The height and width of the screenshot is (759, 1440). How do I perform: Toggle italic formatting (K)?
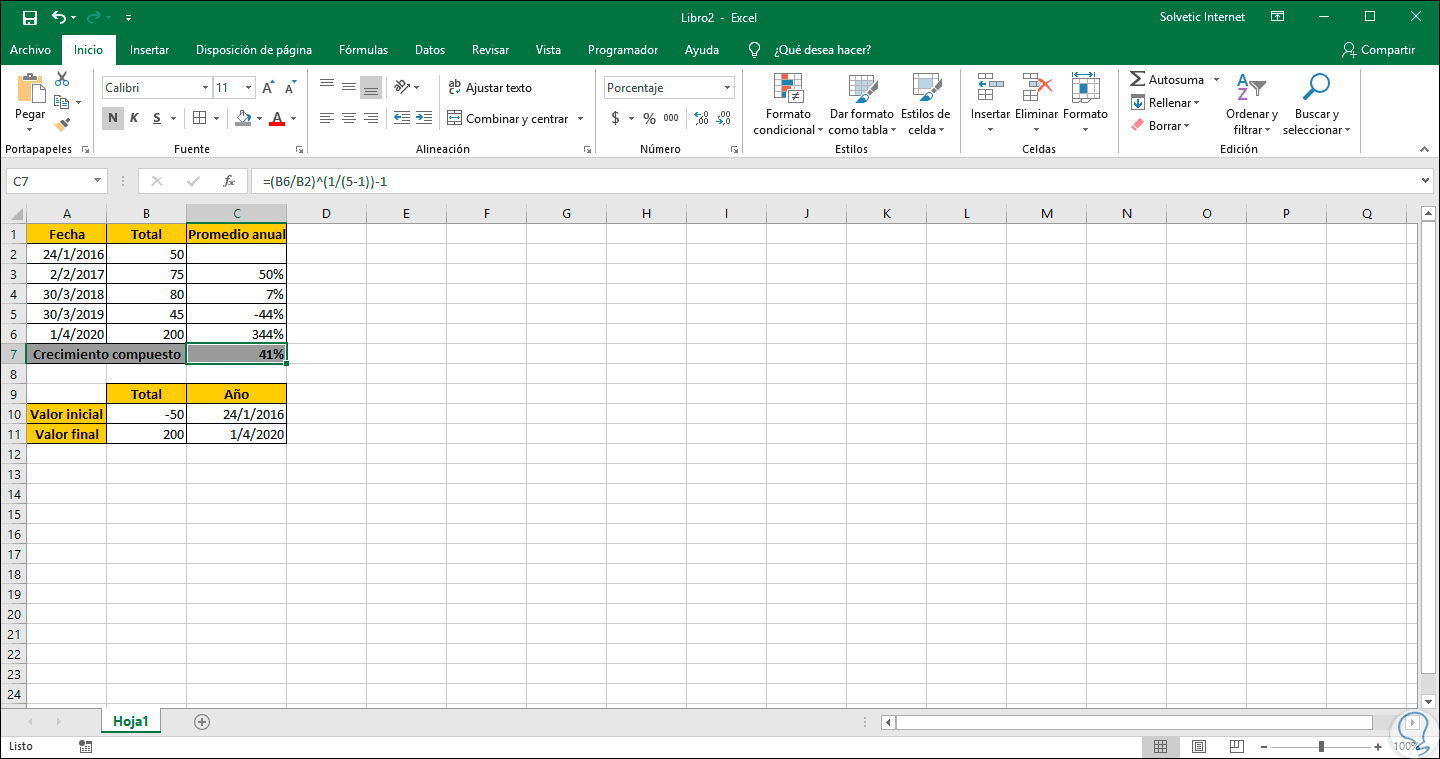coord(134,118)
